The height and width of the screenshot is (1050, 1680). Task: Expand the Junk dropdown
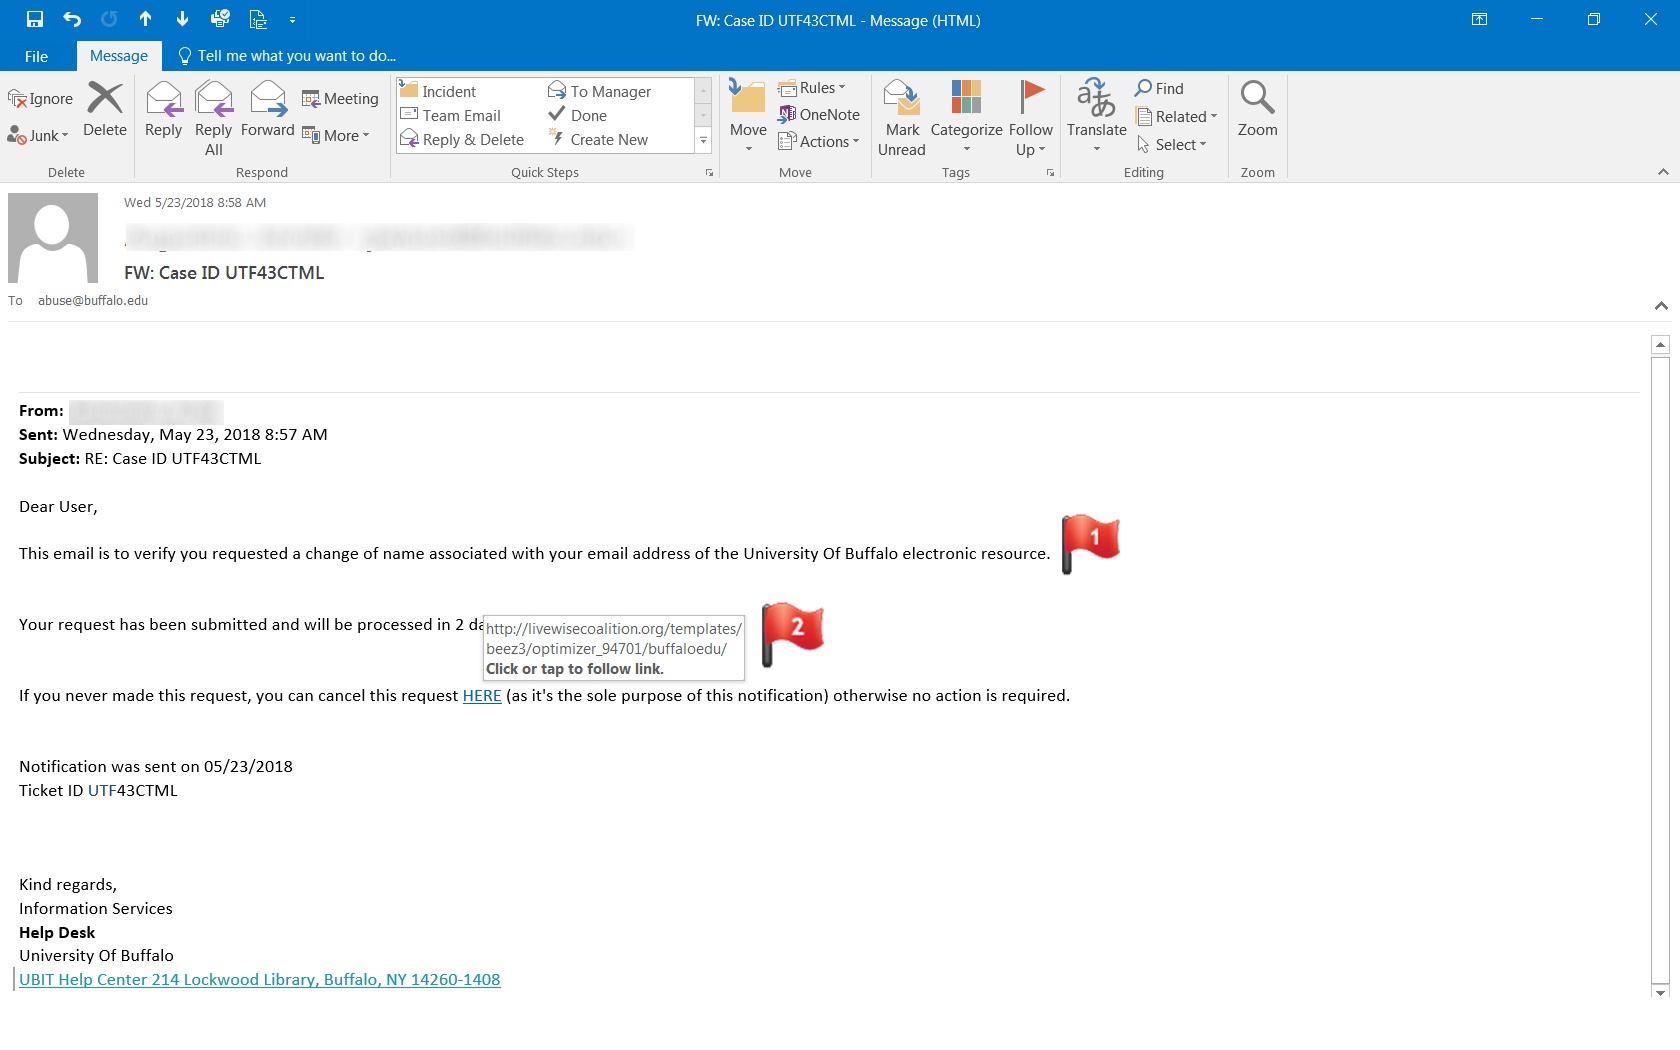pyautogui.click(x=38, y=135)
